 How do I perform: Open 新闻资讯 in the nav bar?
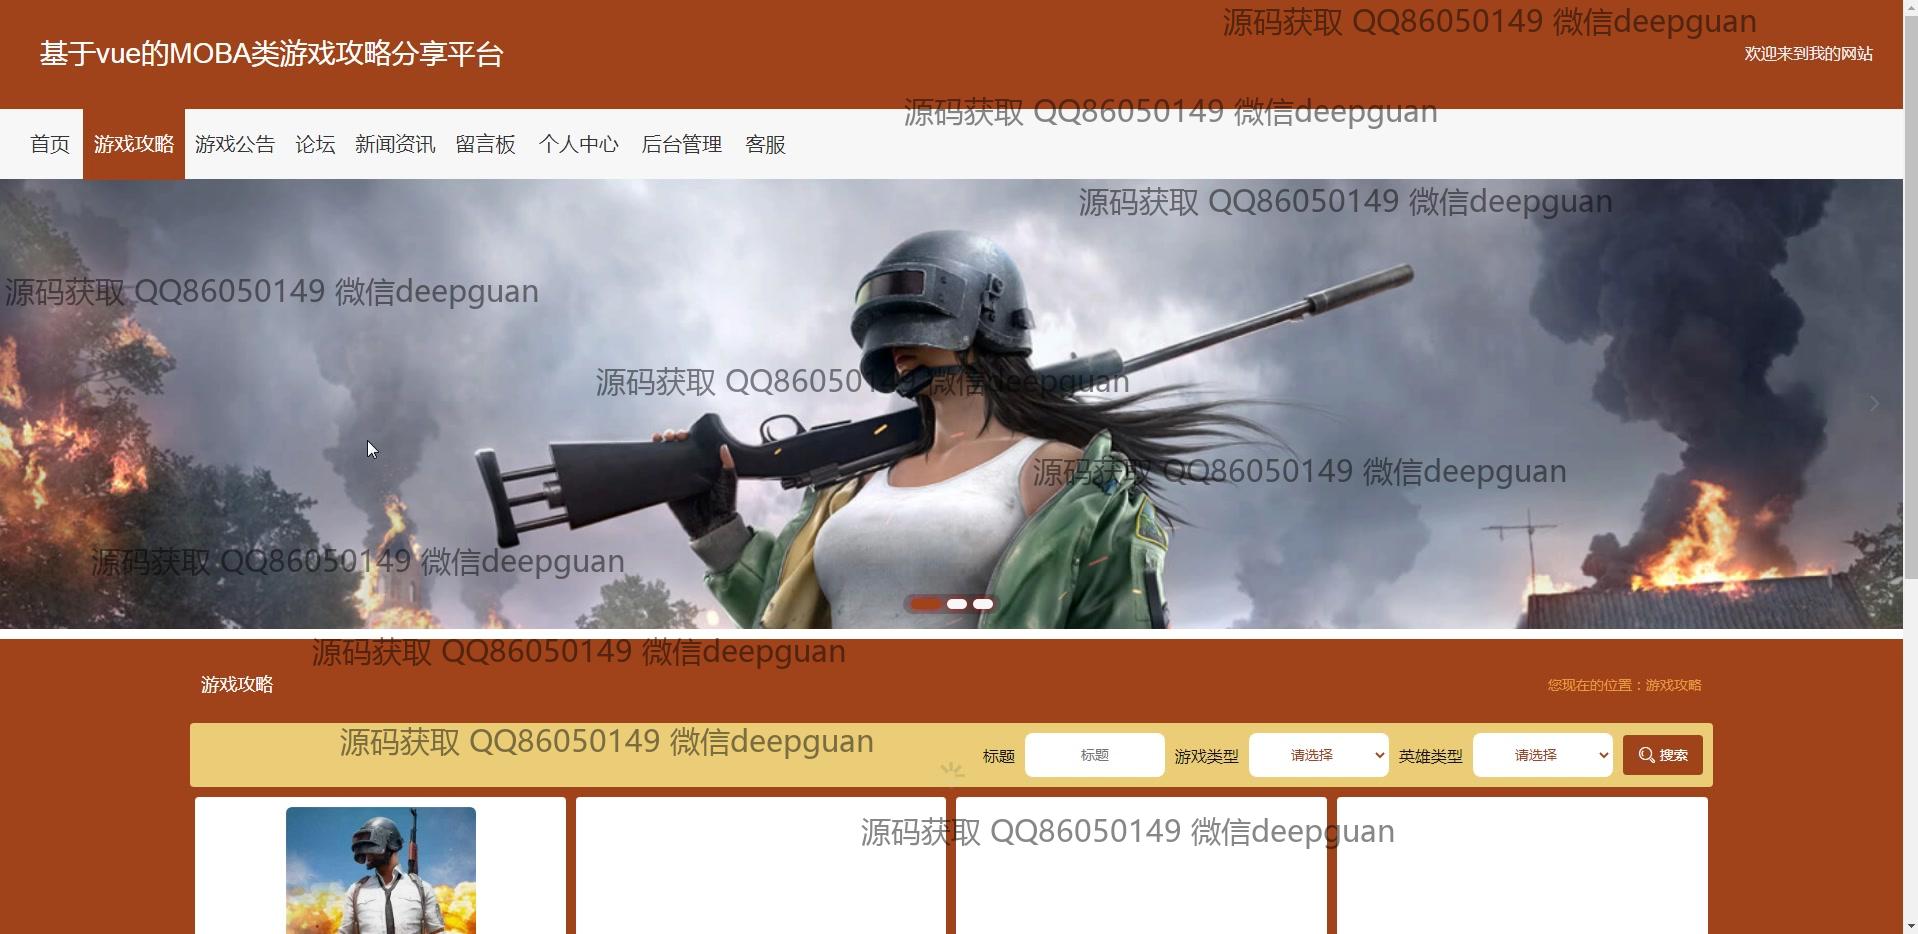[395, 144]
